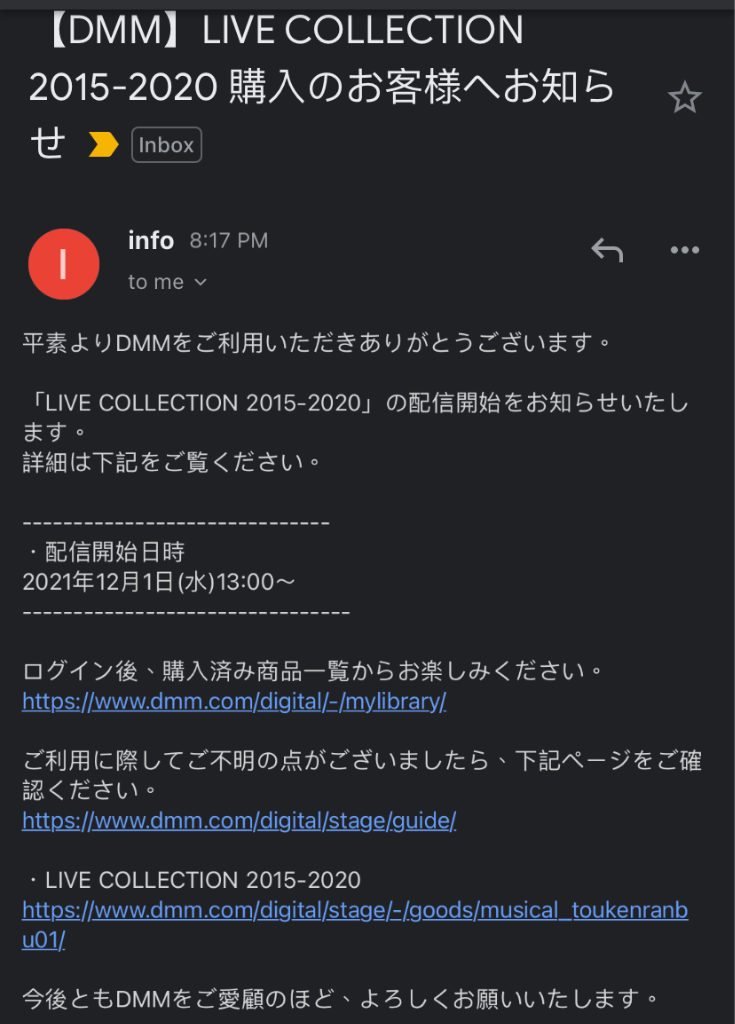This screenshot has height=1024, width=735.
Task: Click the sender name 'info'
Action: coord(151,240)
